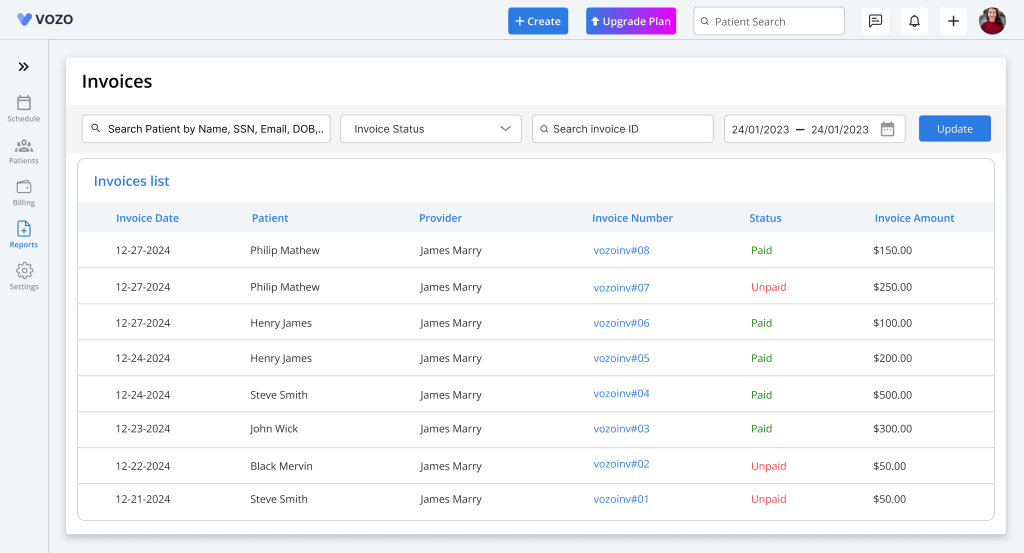
Task: Click the $500.00 invoice amount
Action: click(x=893, y=394)
